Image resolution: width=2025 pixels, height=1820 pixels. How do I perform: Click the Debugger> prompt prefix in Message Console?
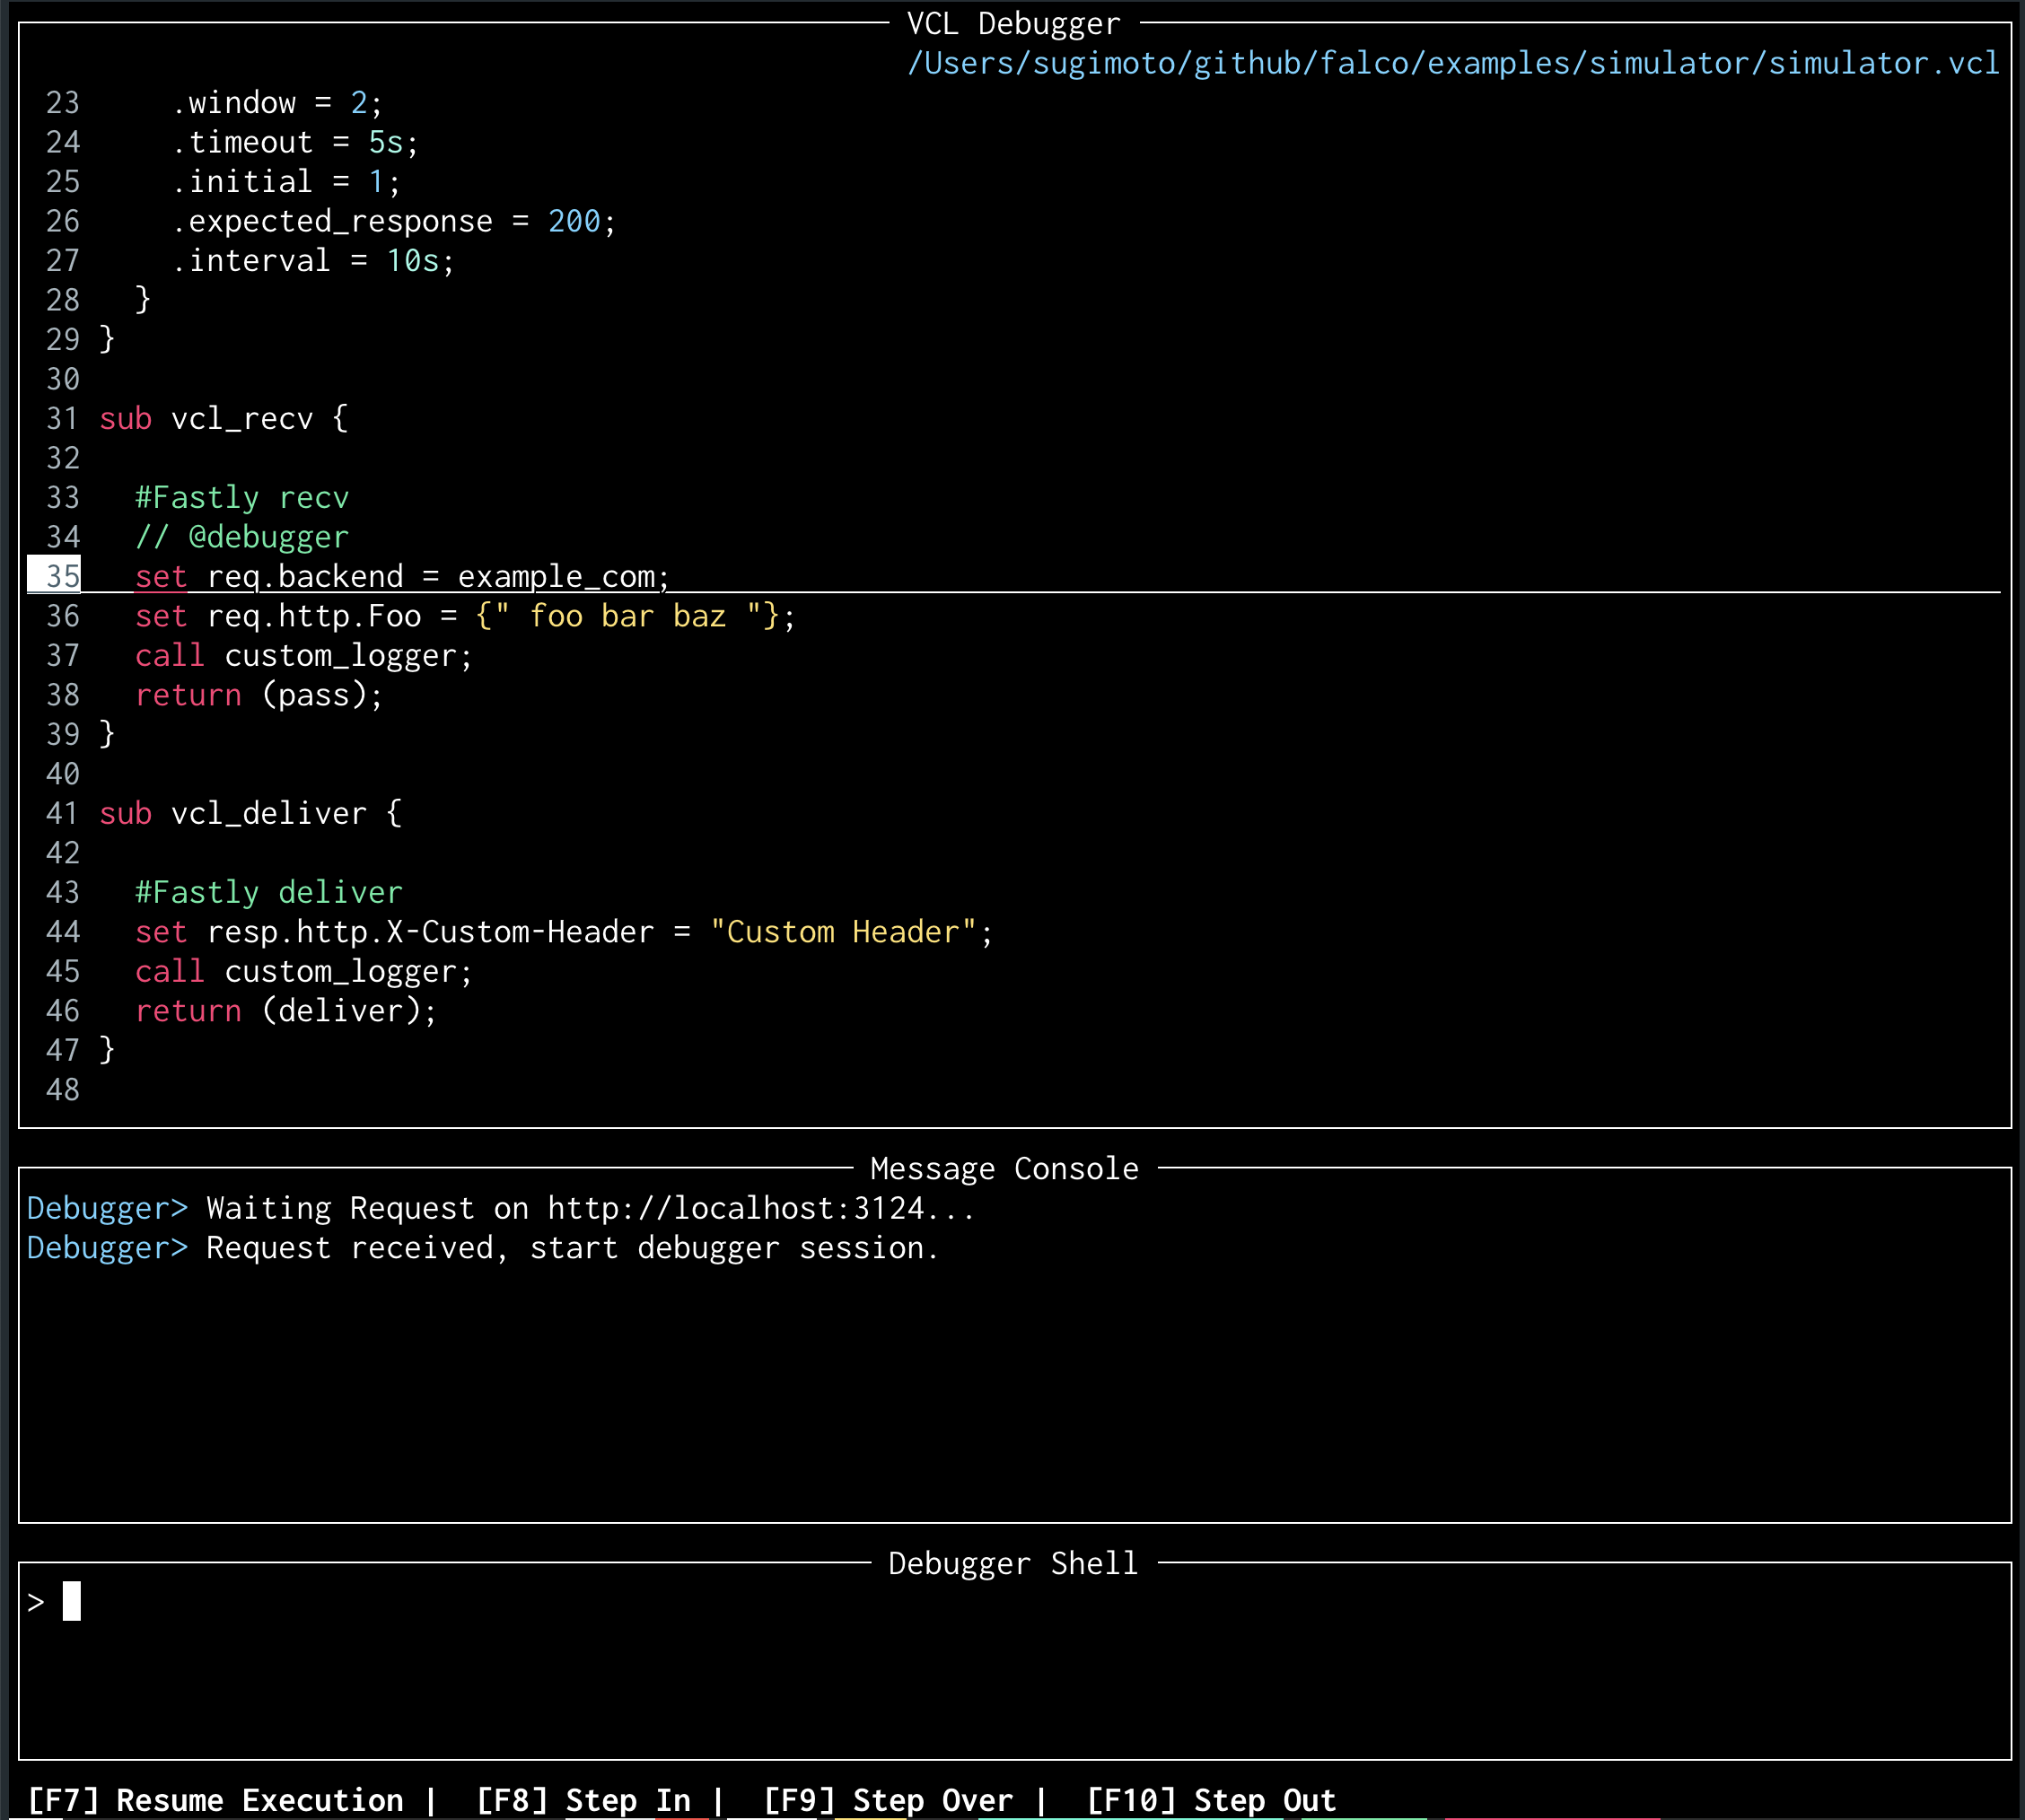[x=106, y=1208]
